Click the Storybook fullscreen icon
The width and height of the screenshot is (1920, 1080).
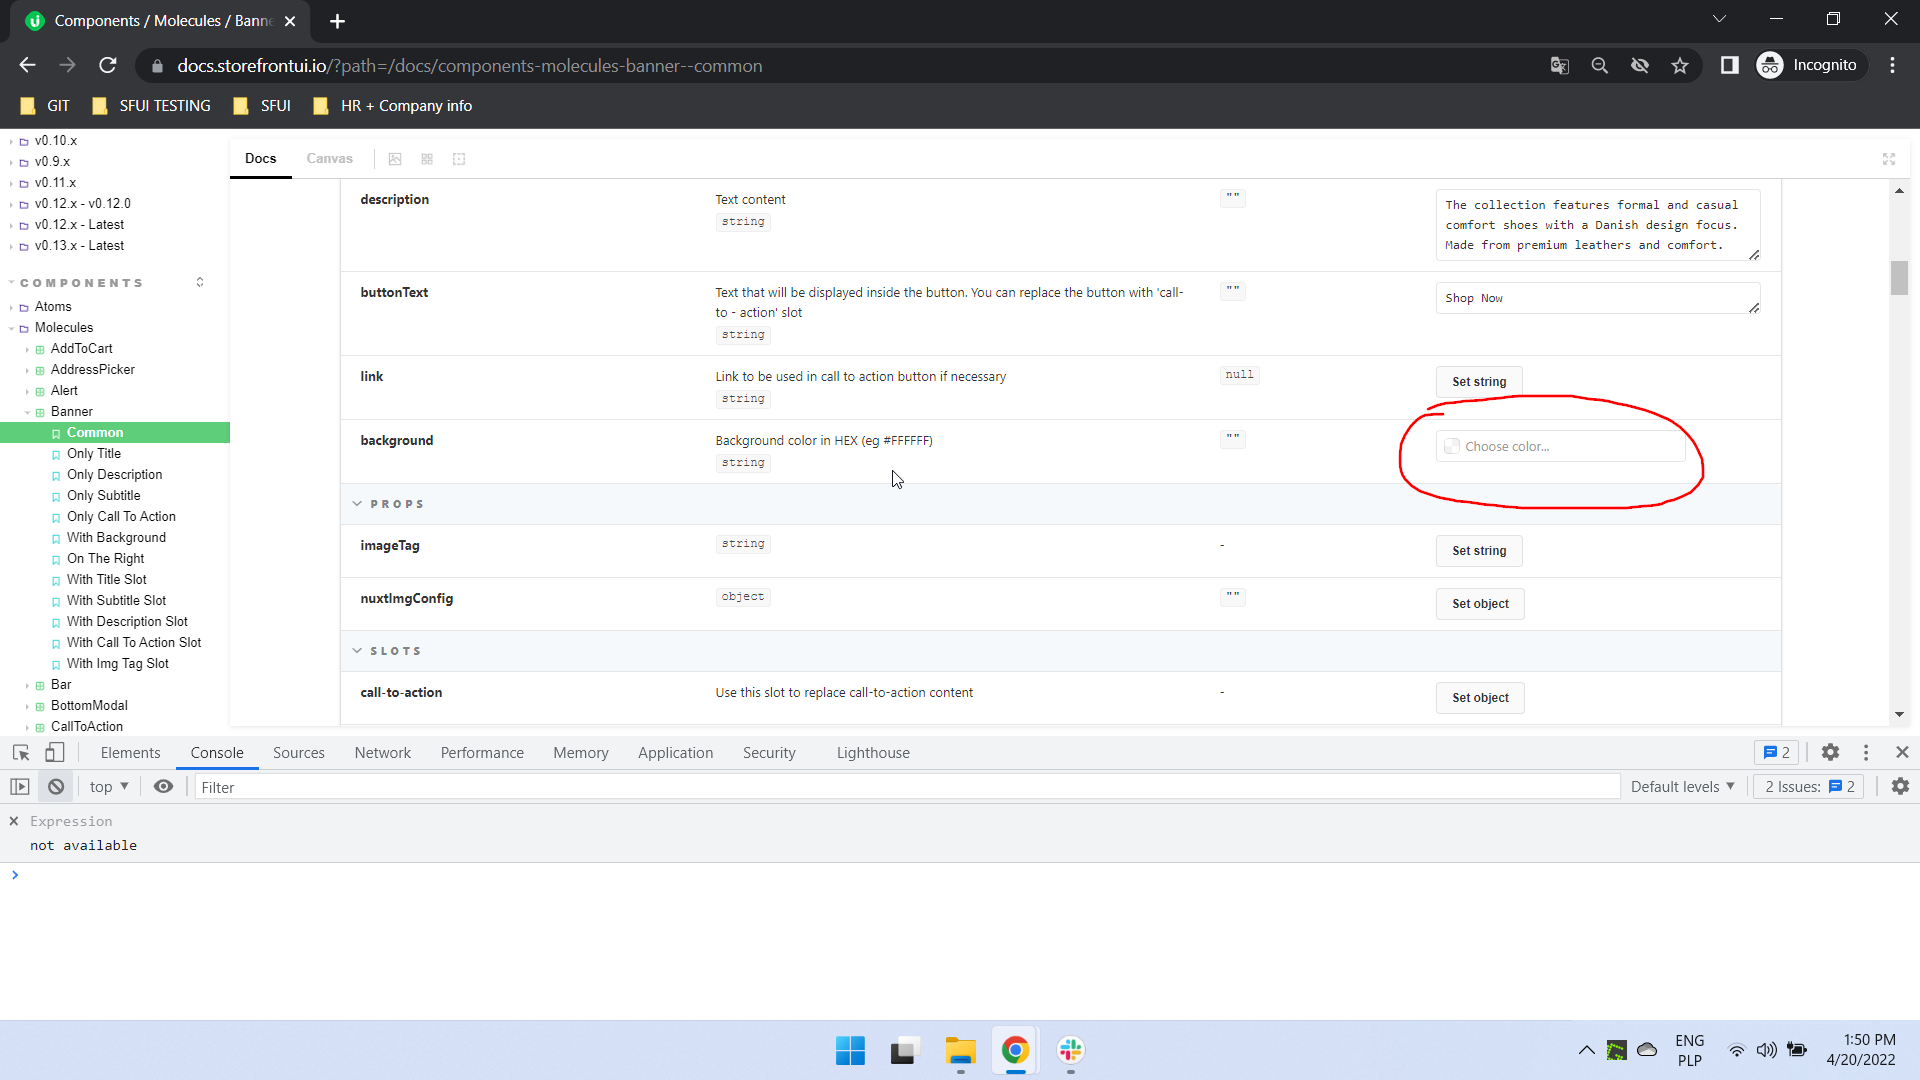(1889, 159)
